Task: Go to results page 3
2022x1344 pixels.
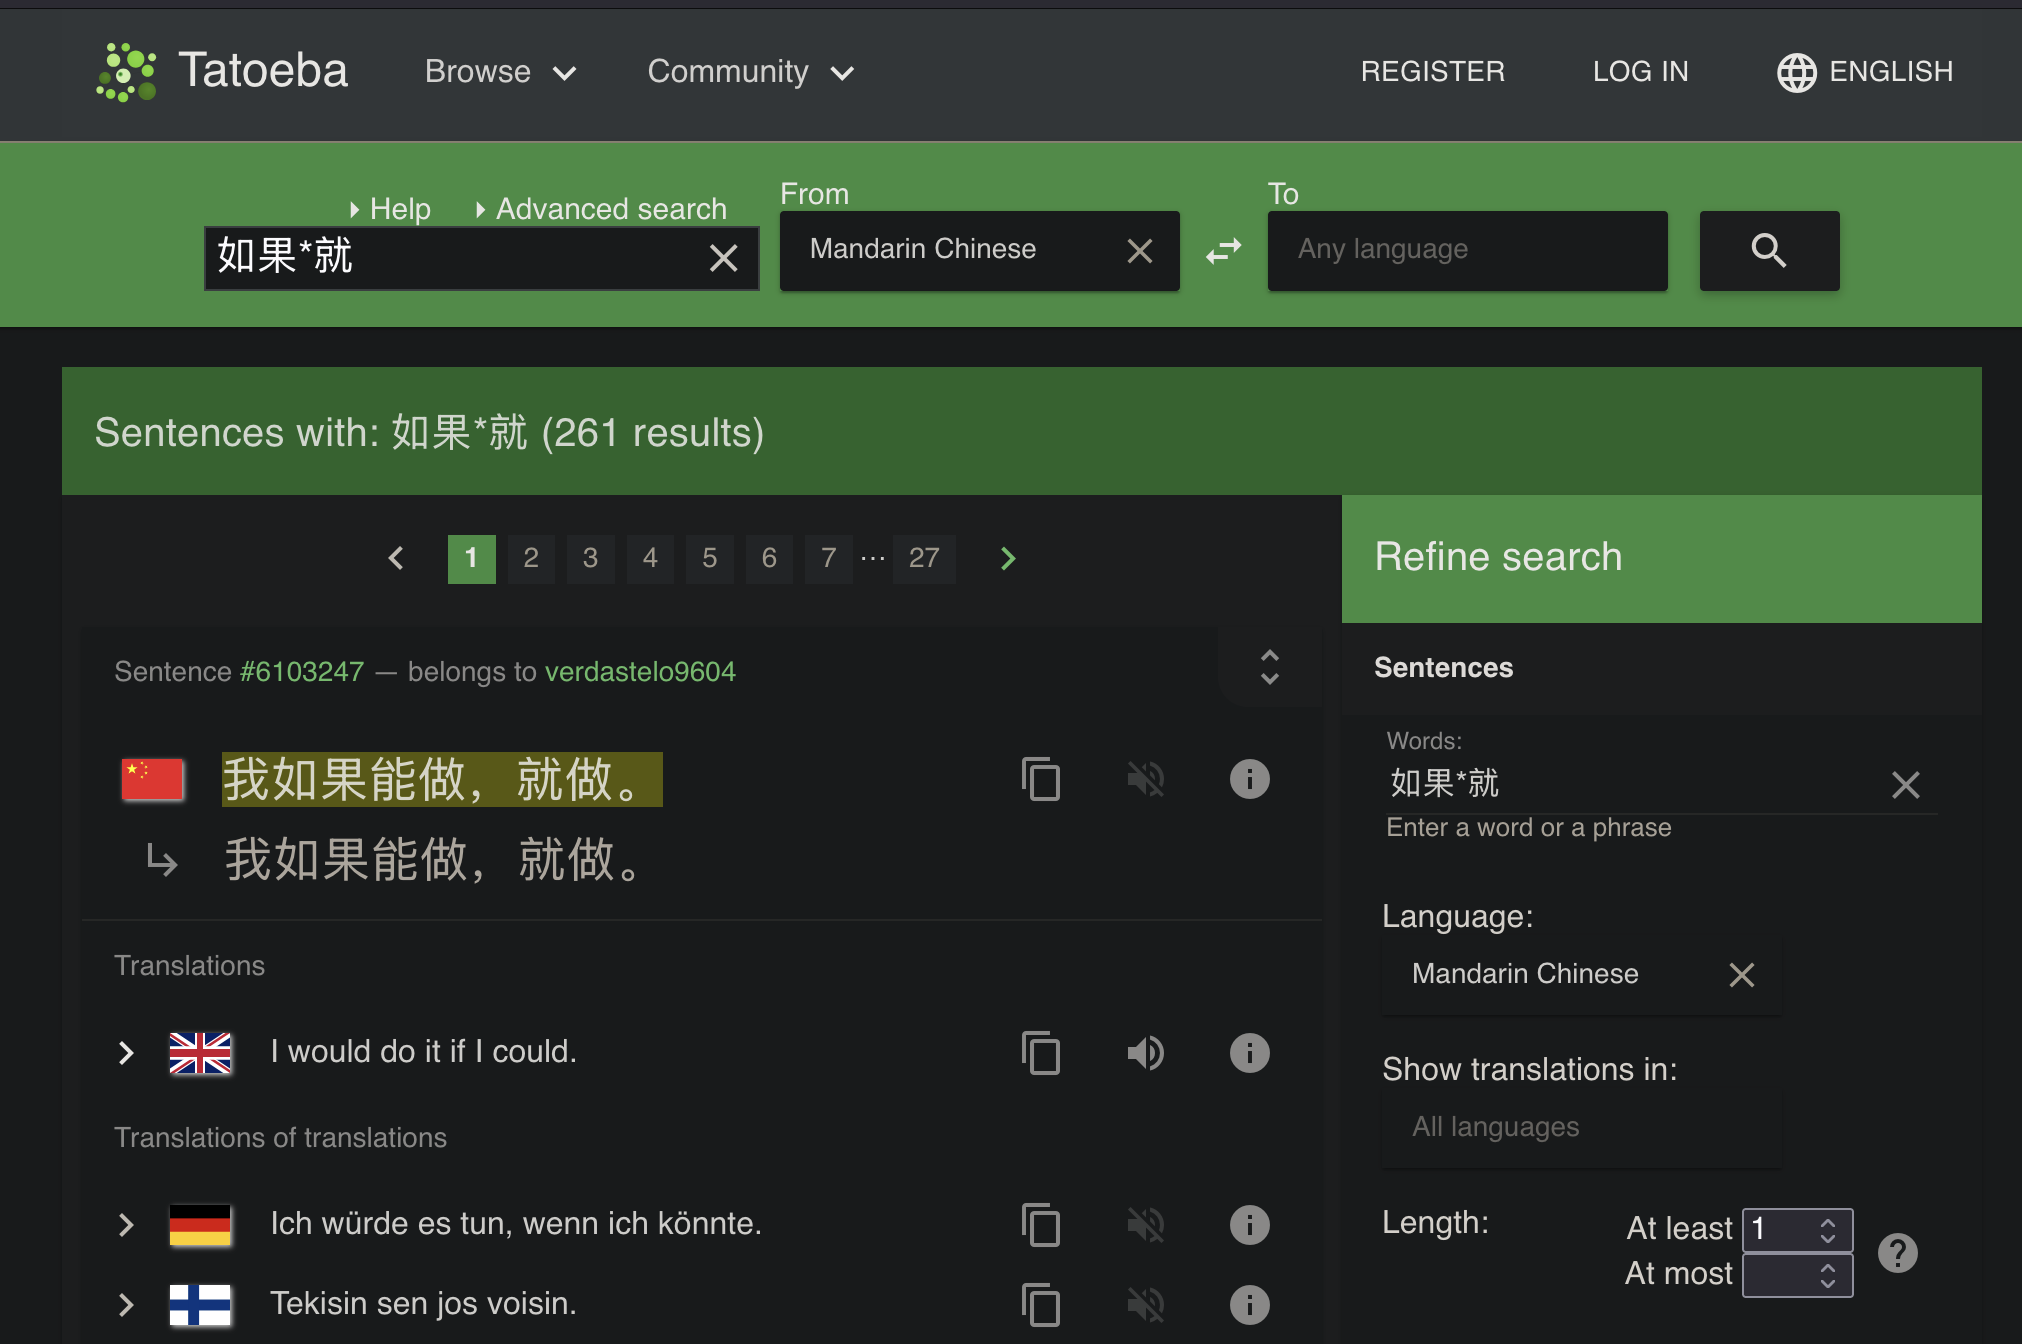Action: [x=590, y=558]
